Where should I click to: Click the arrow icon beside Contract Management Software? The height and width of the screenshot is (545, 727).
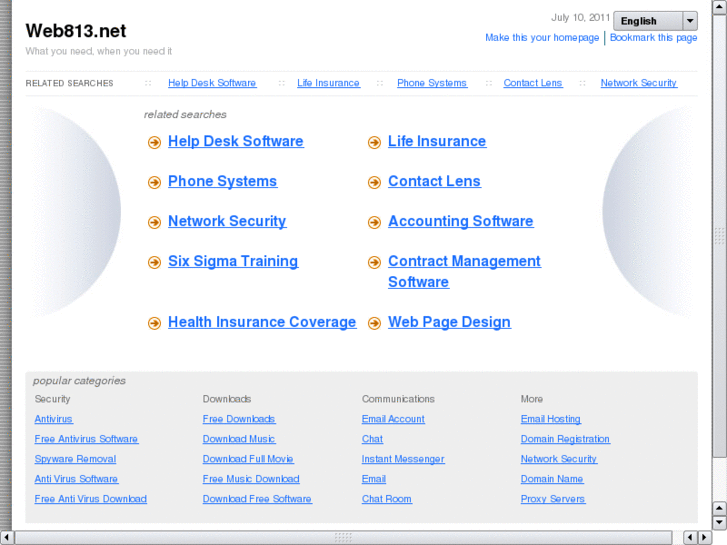click(x=374, y=262)
